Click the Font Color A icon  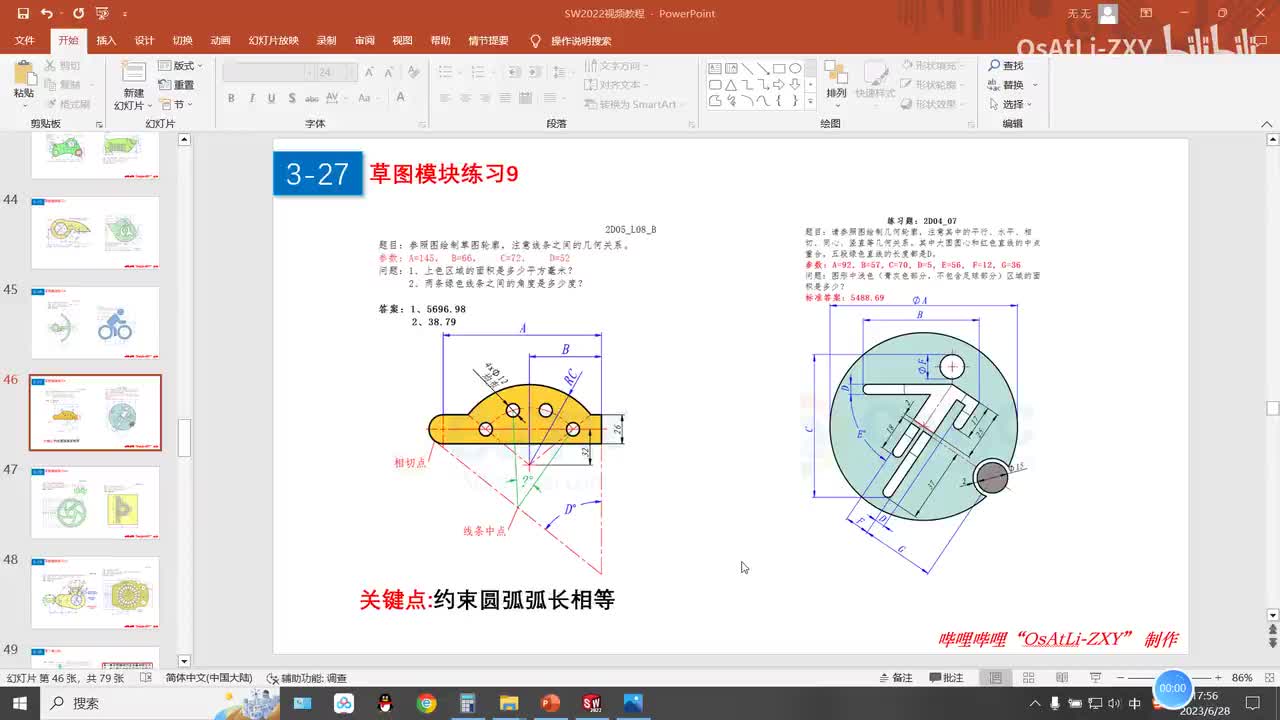tap(401, 98)
